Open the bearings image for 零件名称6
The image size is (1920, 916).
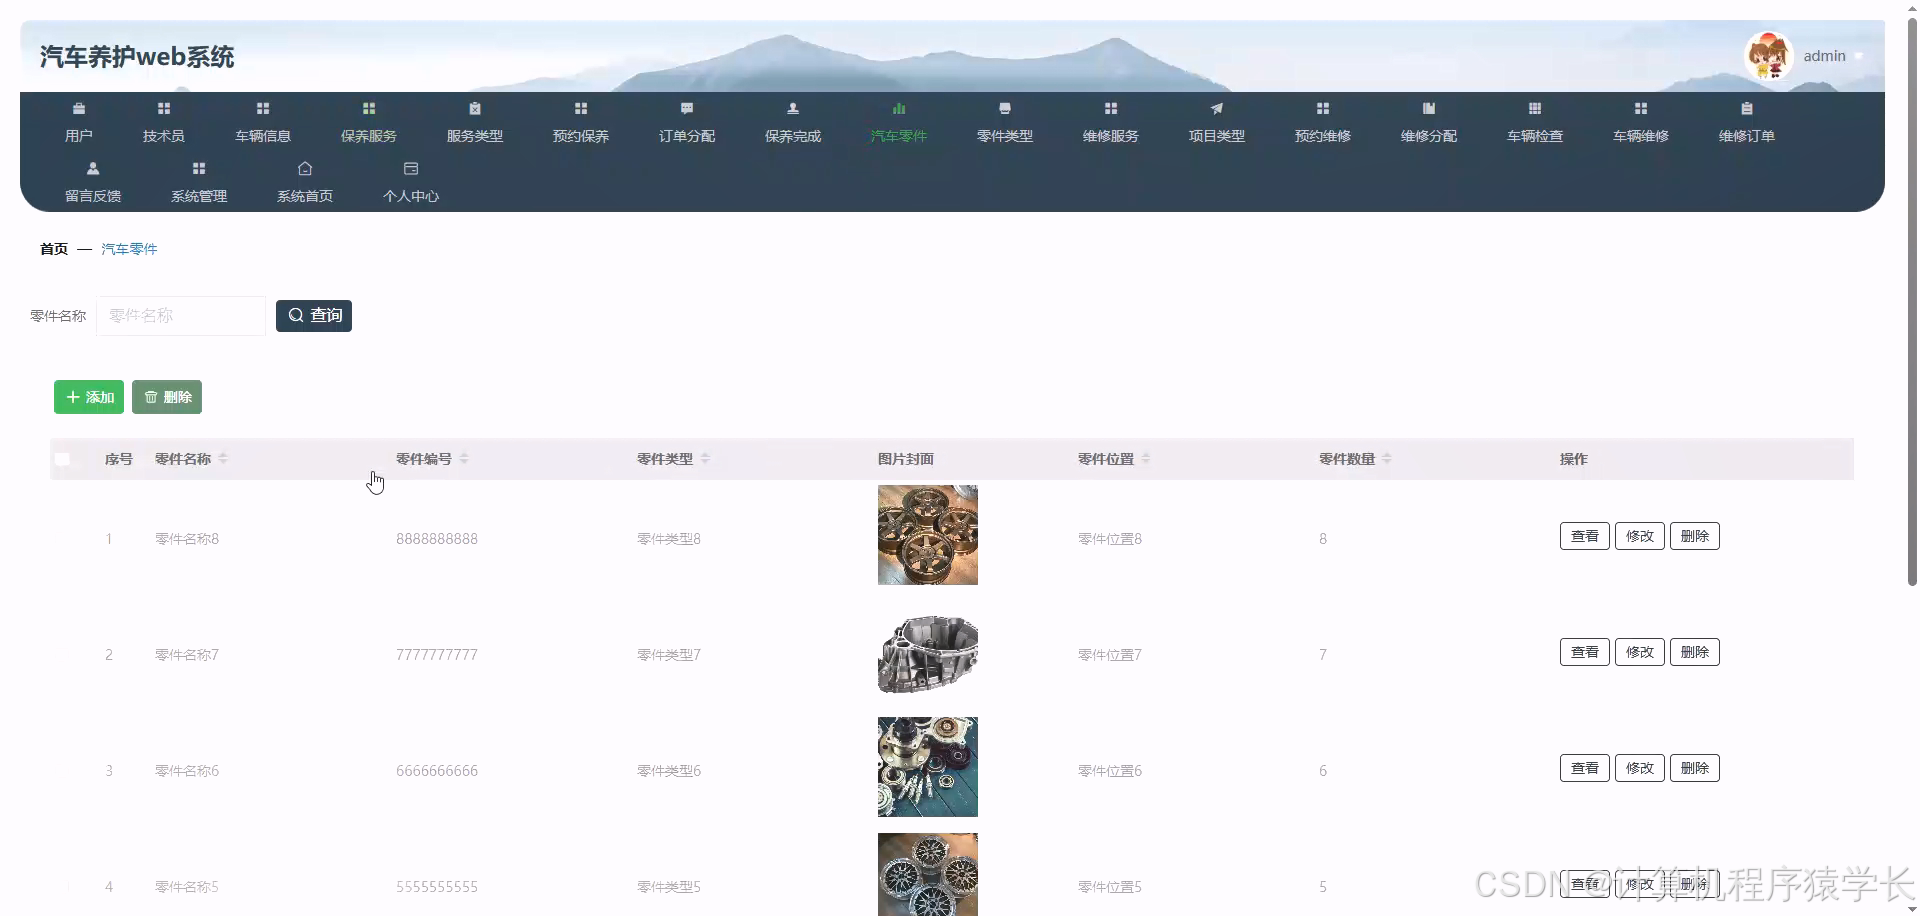928,767
